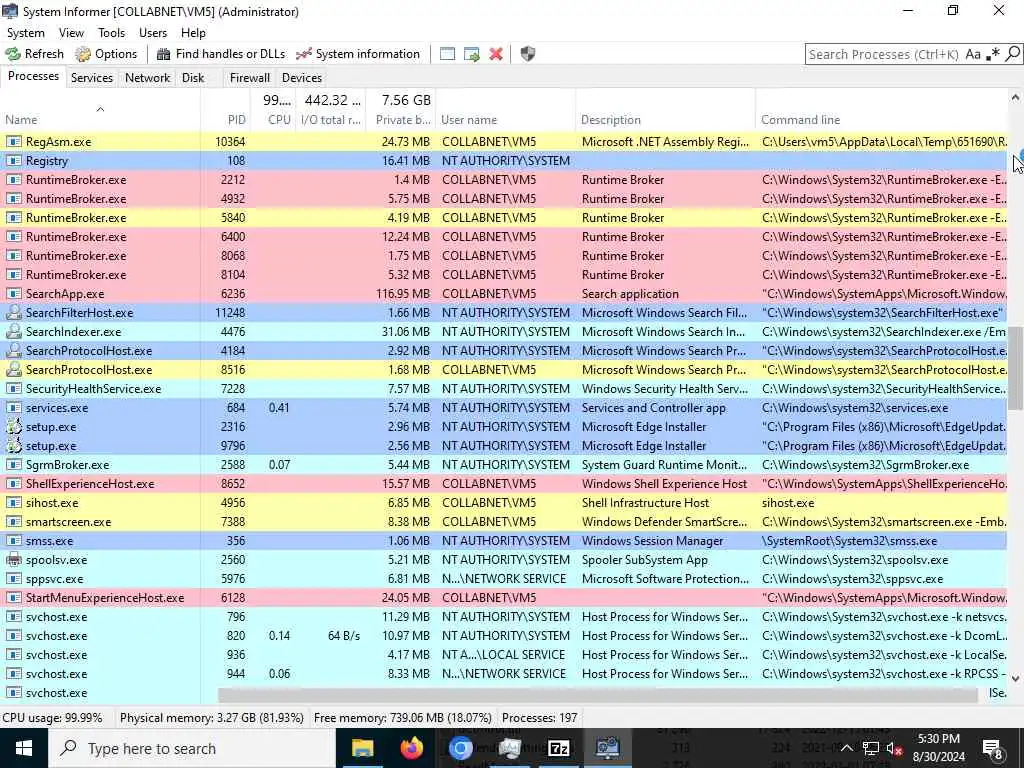The width and height of the screenshot is (1024, 768).
Task: Select ShellExperienceHost.exe process
Action: (x=504, y=484)
